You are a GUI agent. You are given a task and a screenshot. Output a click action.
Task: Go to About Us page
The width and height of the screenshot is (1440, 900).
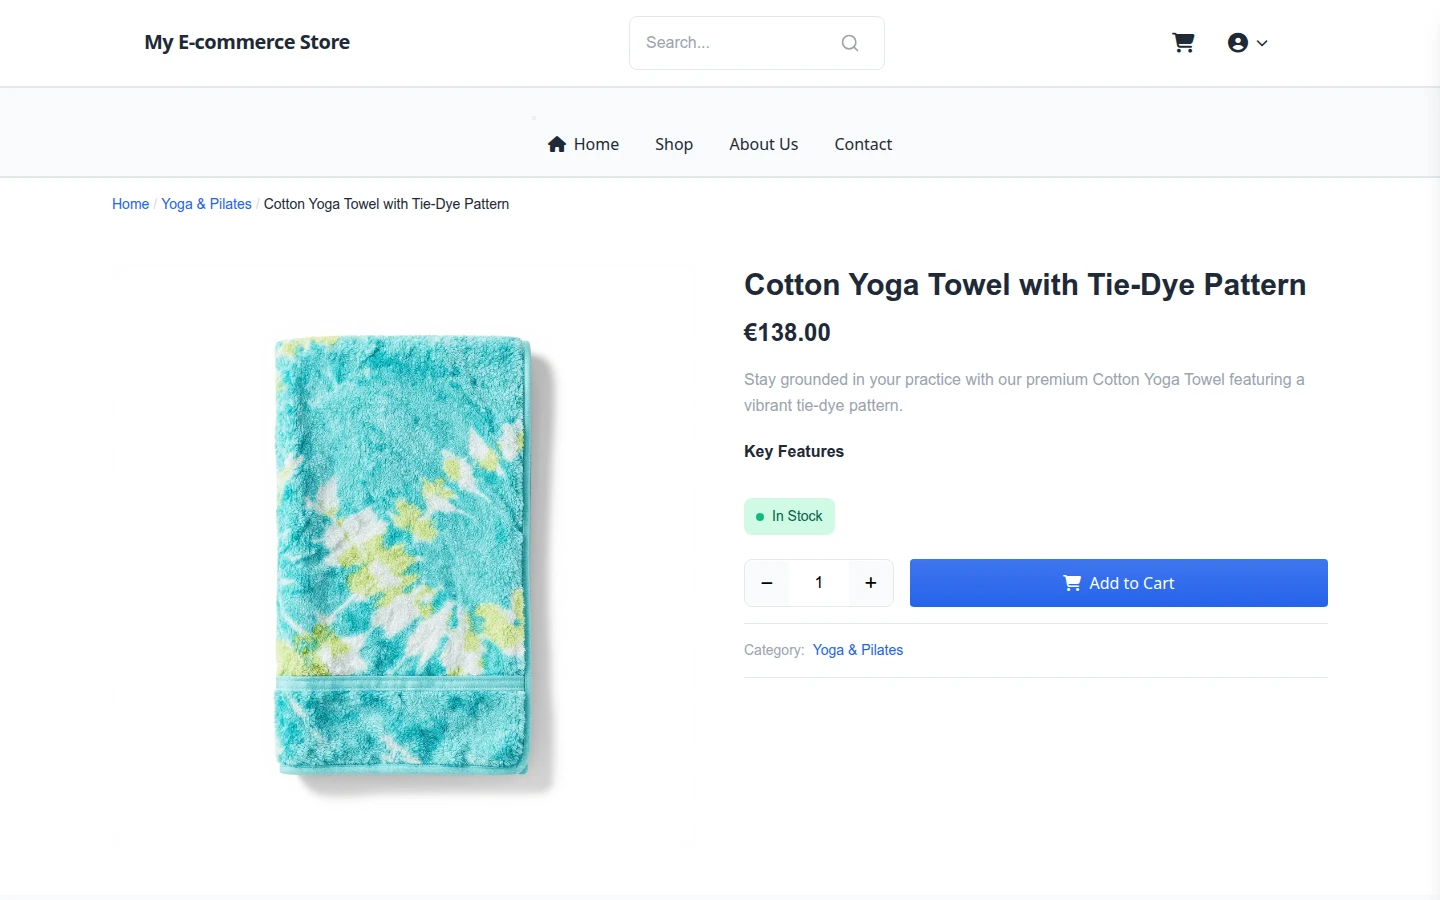(764, 144)
